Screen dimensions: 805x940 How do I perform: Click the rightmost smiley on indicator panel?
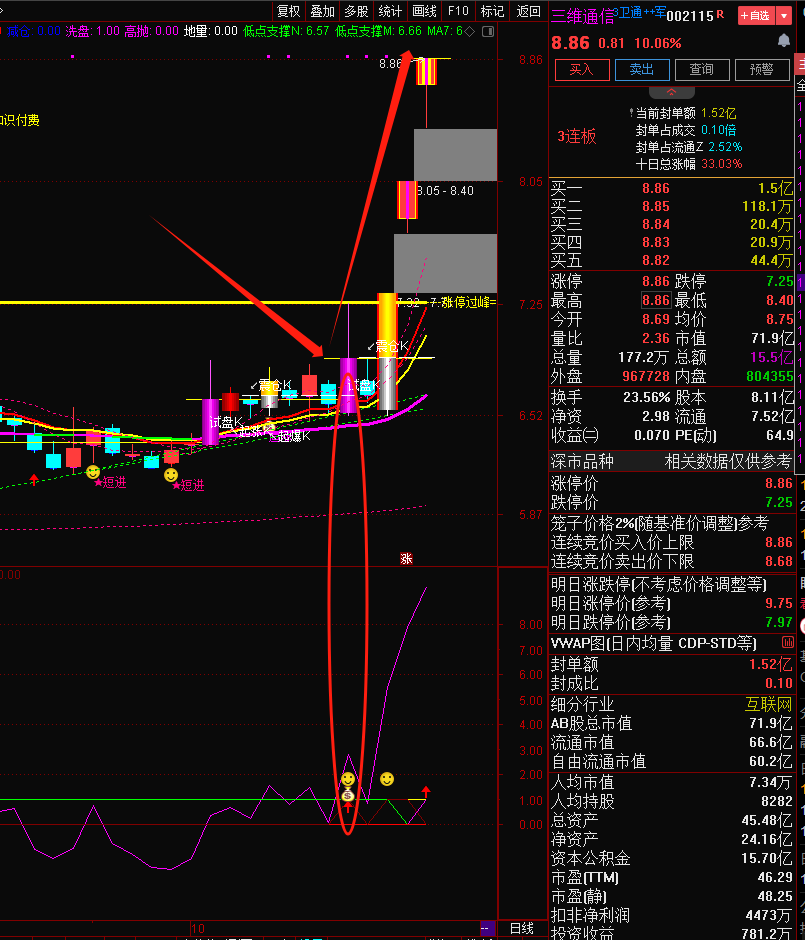(387, 779)
